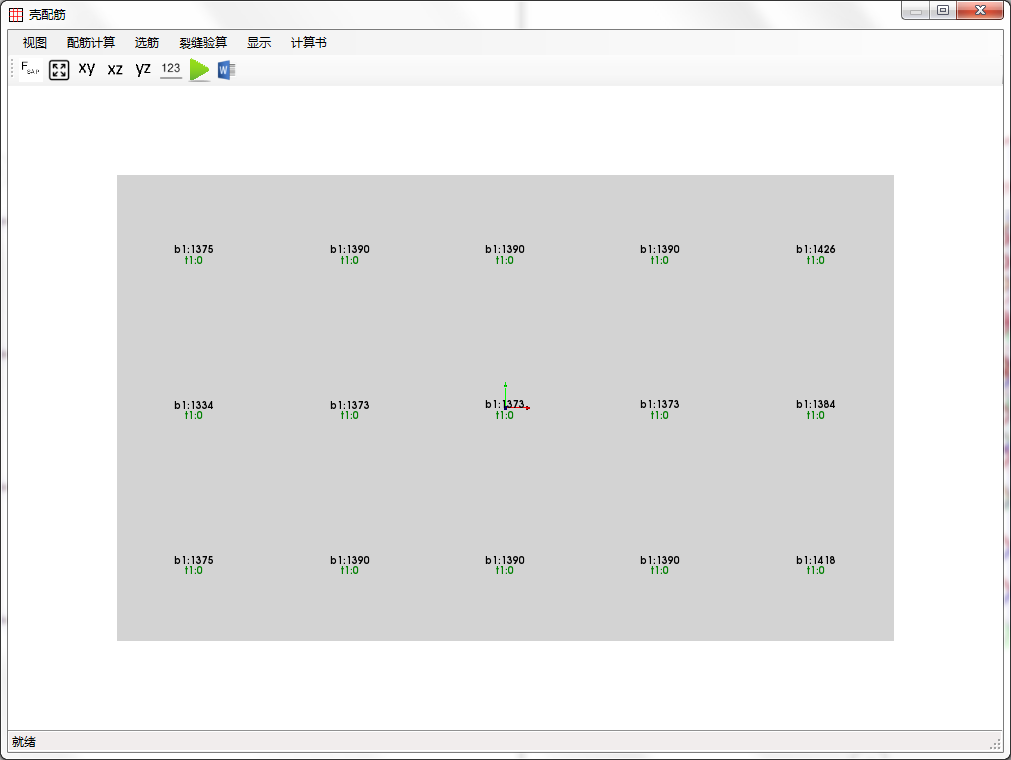1011x760 pixels.
Task: Open the 计算书 menu
Action: coord(308,43)
